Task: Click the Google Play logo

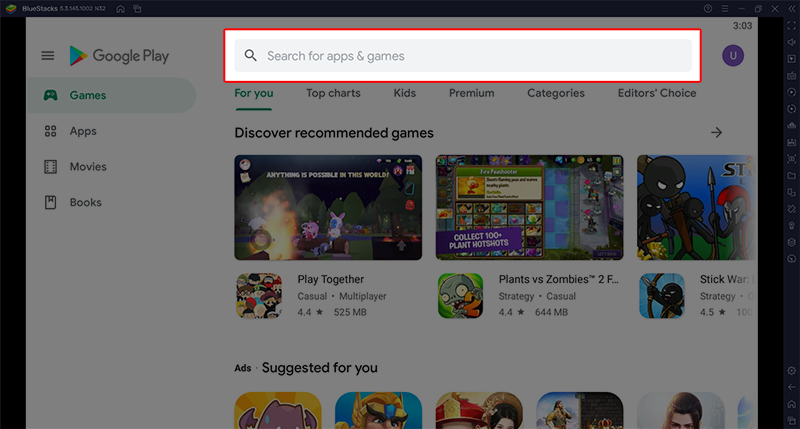Action: (119, 56)
